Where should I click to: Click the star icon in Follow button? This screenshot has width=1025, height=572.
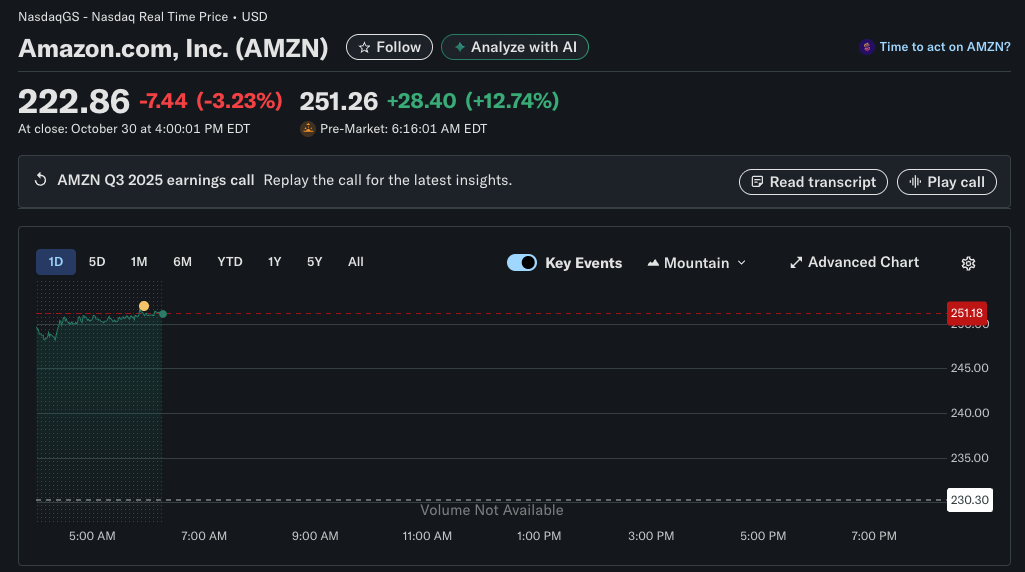[x=364, y=47]
